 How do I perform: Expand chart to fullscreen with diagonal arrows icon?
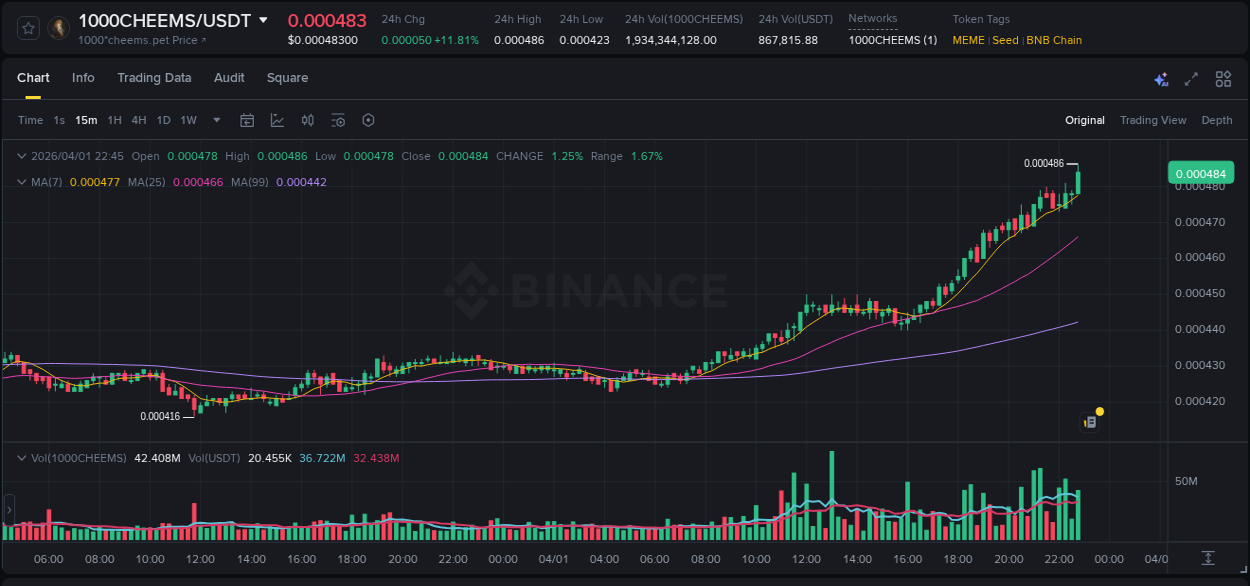pyautogui.click(x=1190, y=78)
